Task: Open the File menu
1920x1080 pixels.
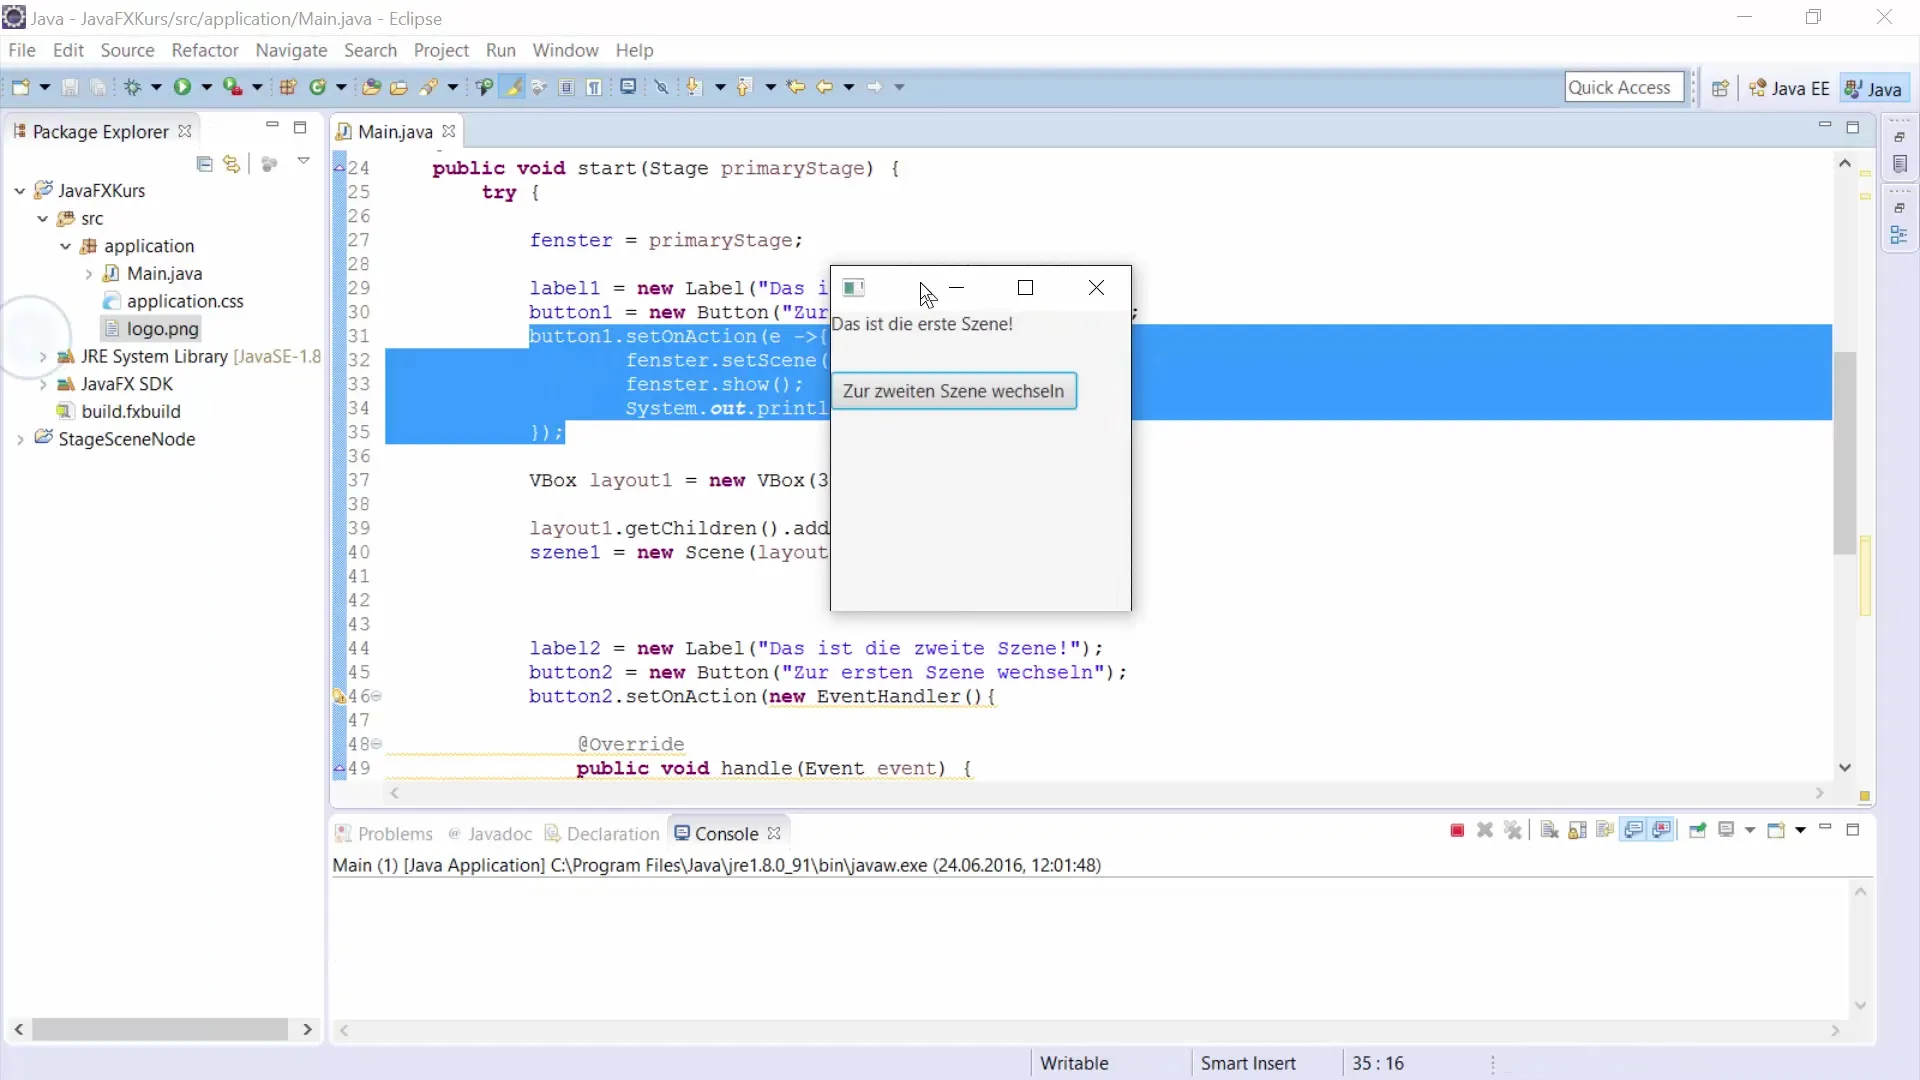Action: (x=22, y=50)
